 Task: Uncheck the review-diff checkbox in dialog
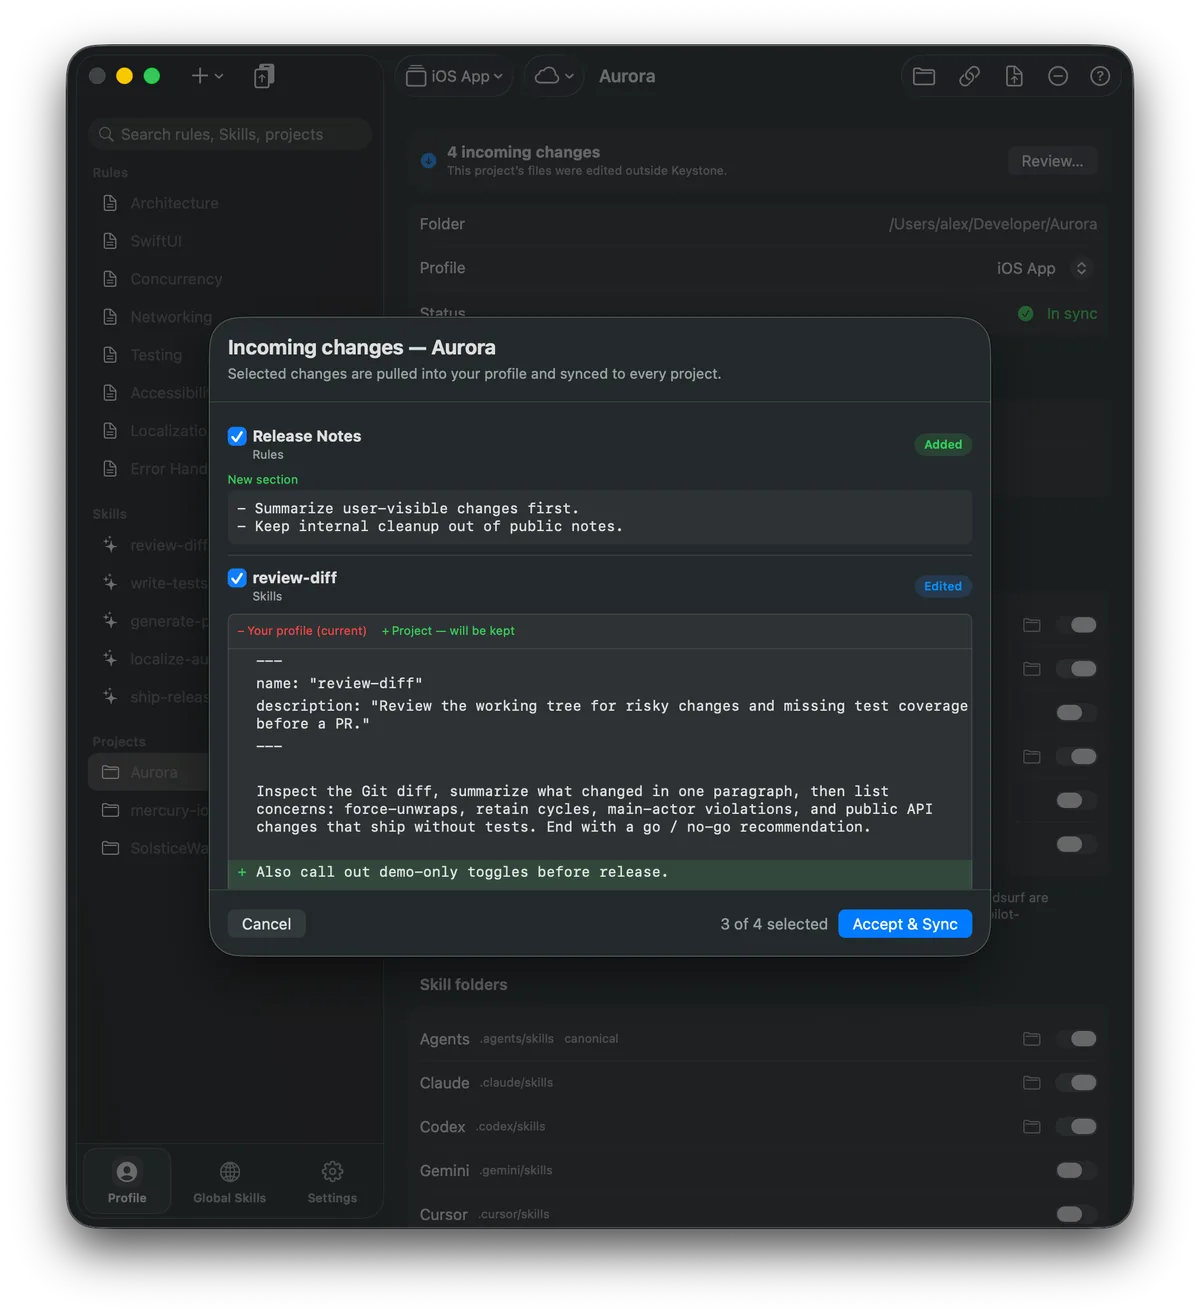(237, 578)
